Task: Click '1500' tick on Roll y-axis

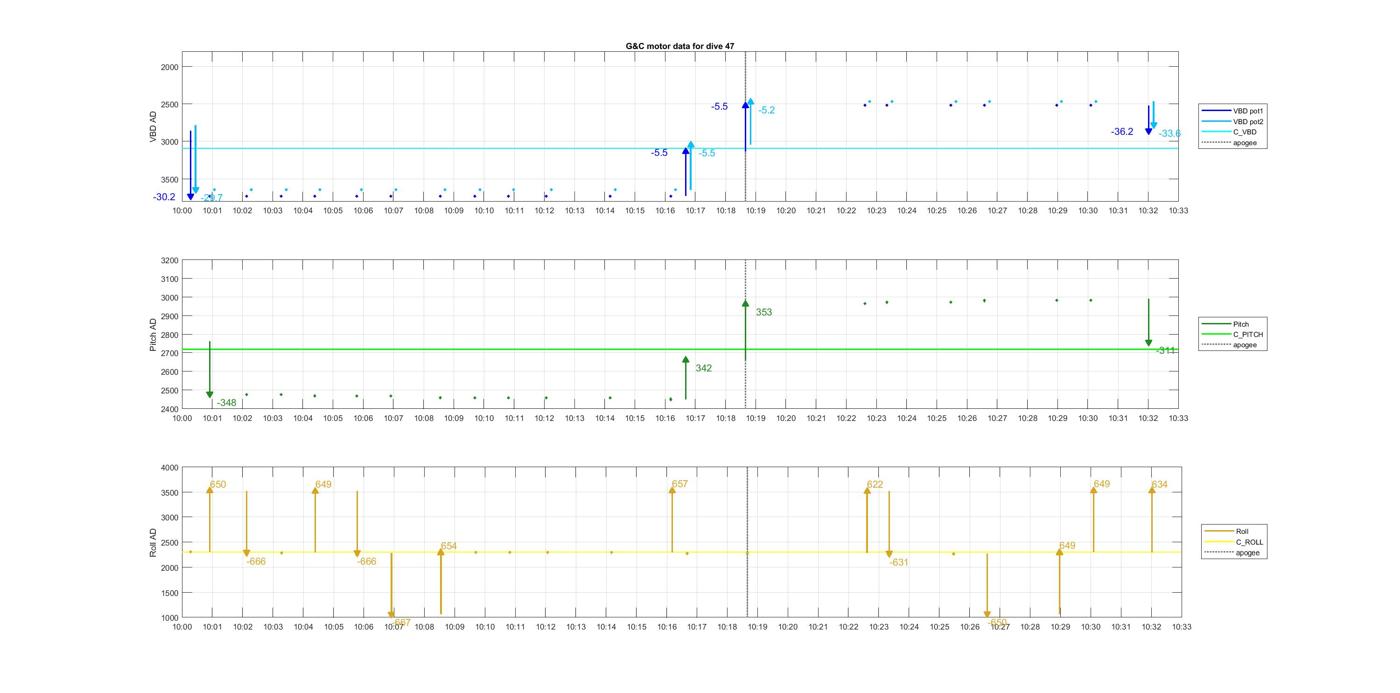Action: coord(169,592)
